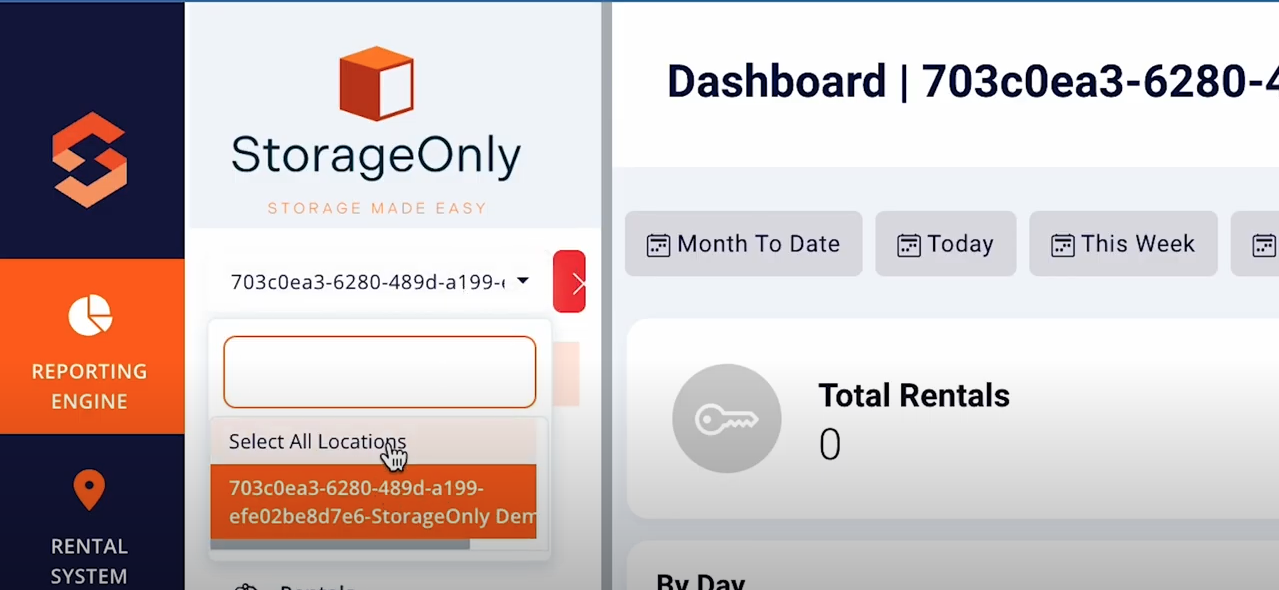The height and width of the screenshot is (590, 1279).
Task: Filter the dashboard by Today
Action: click(945, 244)
